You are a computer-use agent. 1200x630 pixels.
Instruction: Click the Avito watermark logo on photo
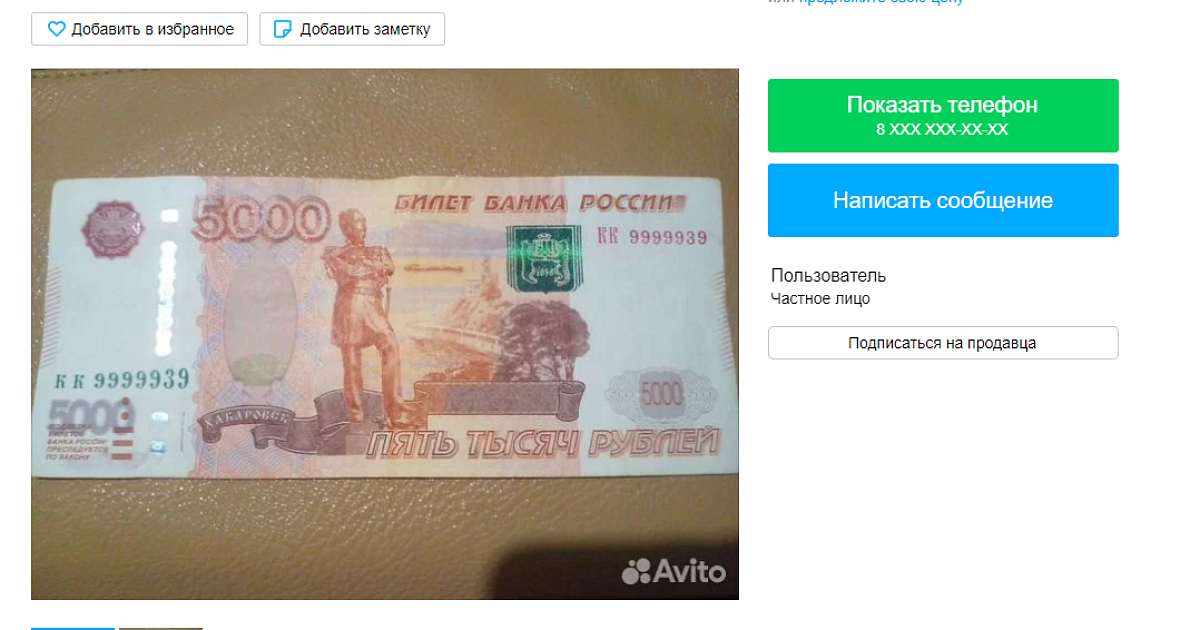[x=673, y=571]
